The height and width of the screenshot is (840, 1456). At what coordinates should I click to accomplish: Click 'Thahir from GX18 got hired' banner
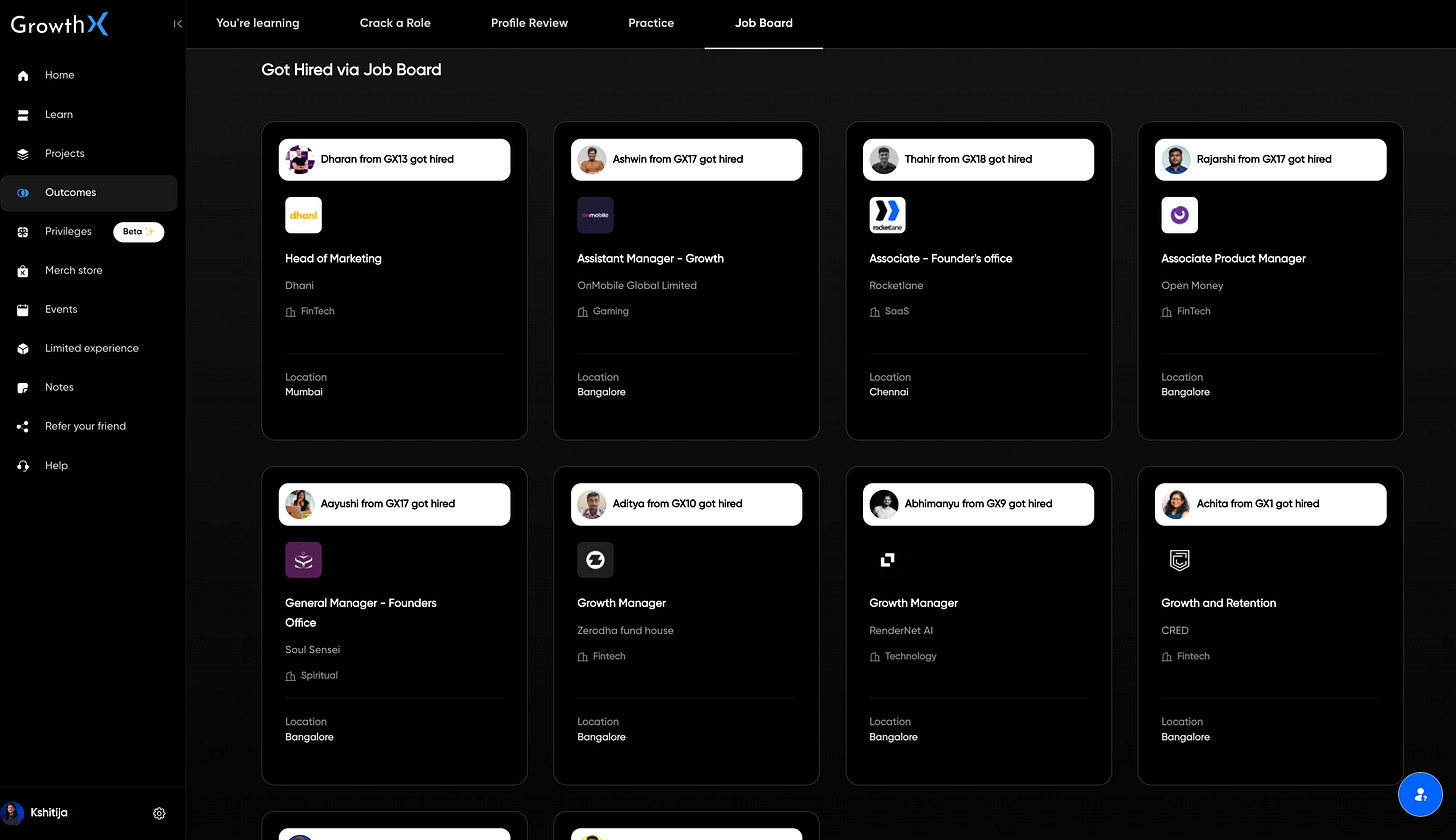click(x=978, y=159)
